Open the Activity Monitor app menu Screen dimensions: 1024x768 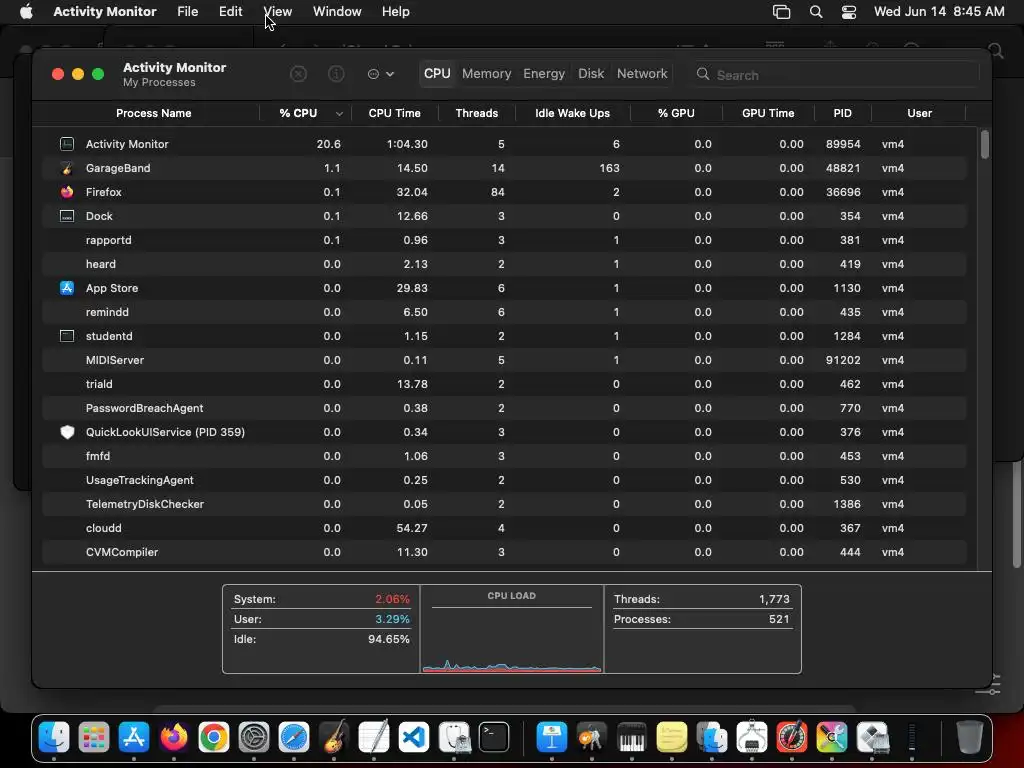pyautogui.click(x=104, y=12)
